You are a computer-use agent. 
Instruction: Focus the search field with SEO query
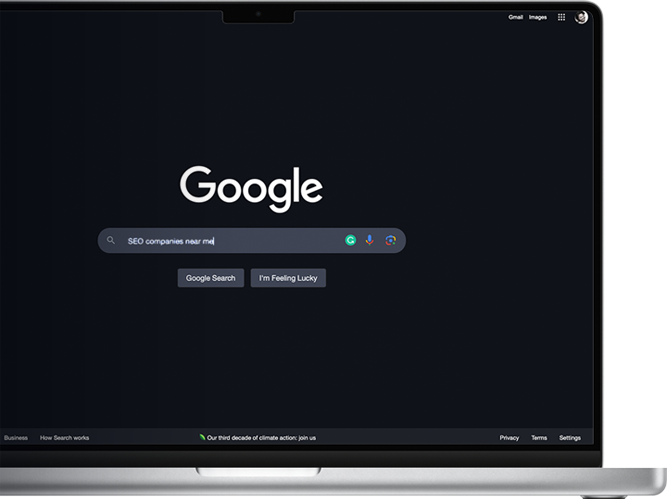(x=251, y=241)
